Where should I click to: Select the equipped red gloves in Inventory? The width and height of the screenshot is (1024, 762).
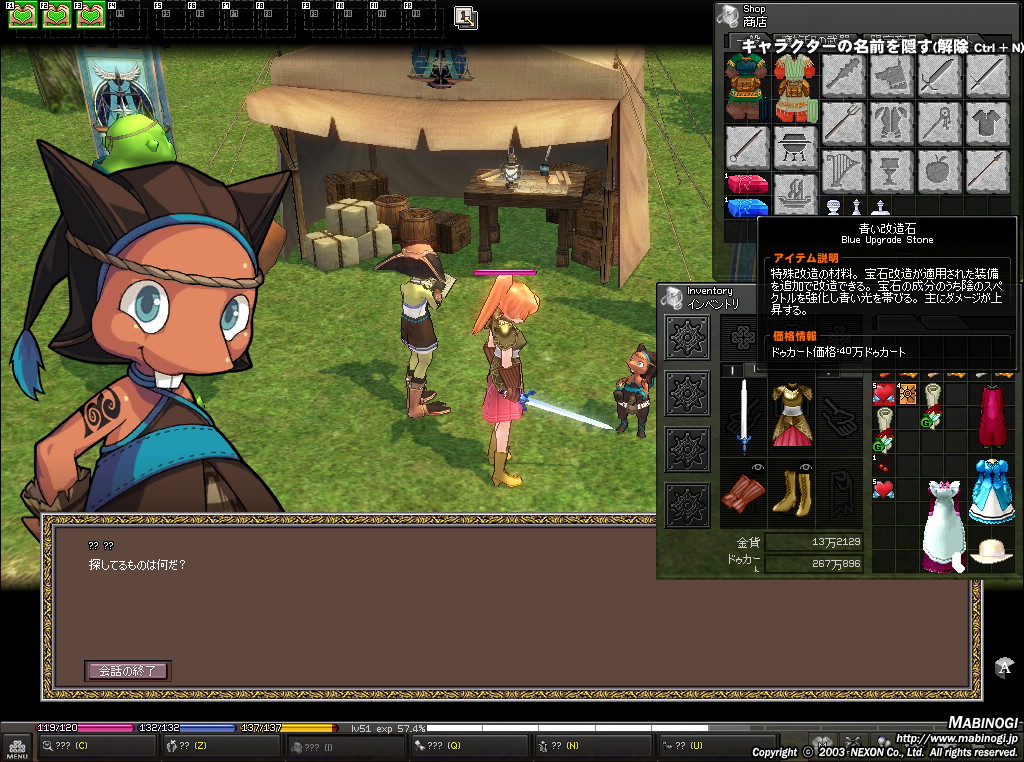[x=743, y=494]
